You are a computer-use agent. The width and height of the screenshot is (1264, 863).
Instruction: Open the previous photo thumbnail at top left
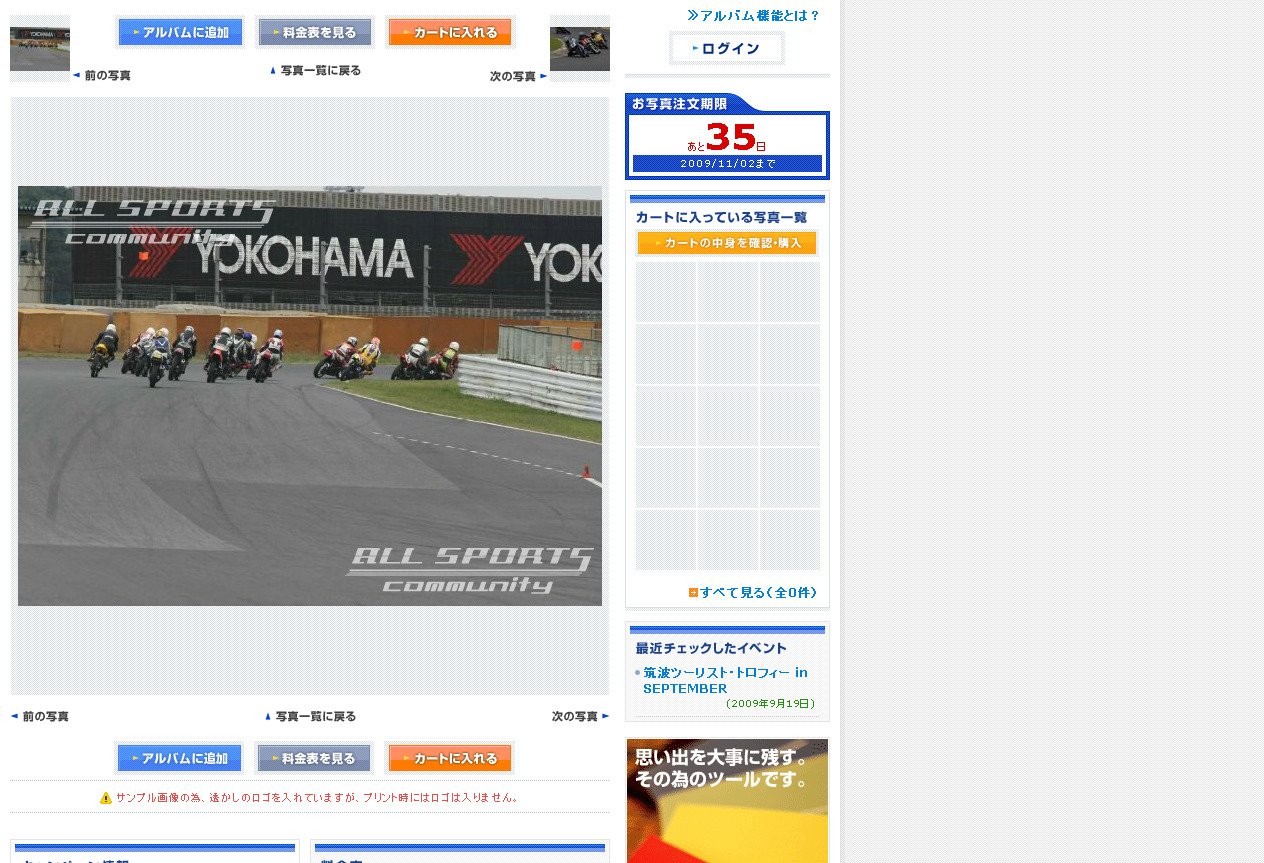coord(40,48)
